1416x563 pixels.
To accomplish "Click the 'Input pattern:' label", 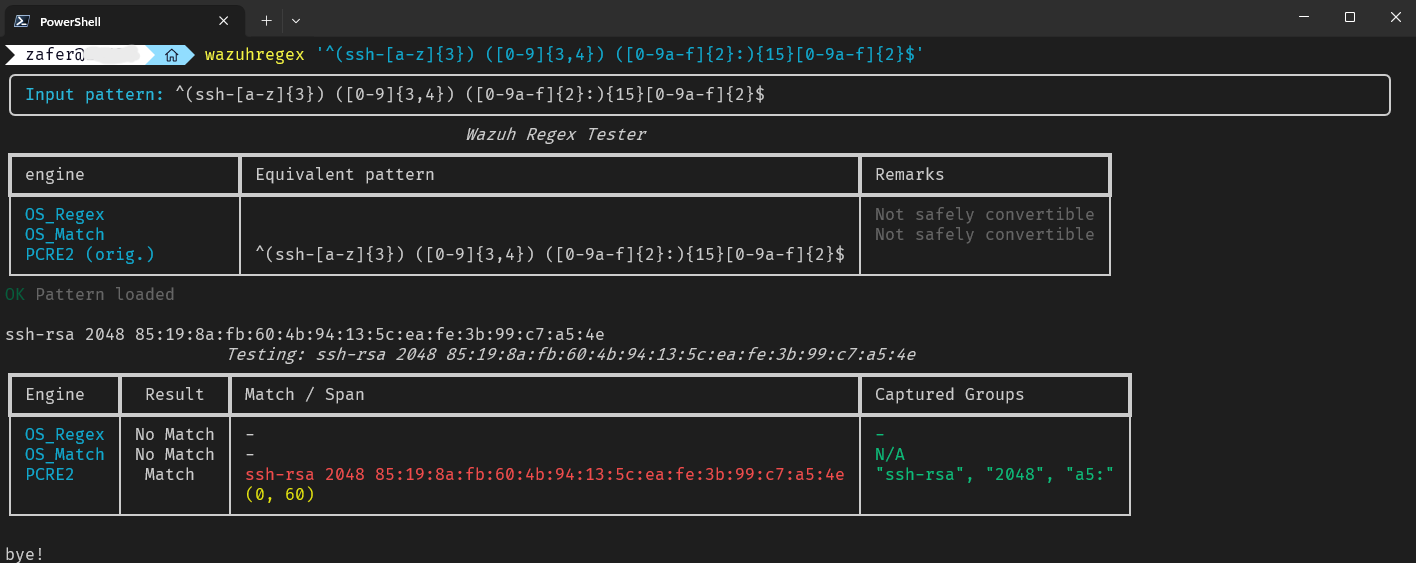I will click(95, 95).
